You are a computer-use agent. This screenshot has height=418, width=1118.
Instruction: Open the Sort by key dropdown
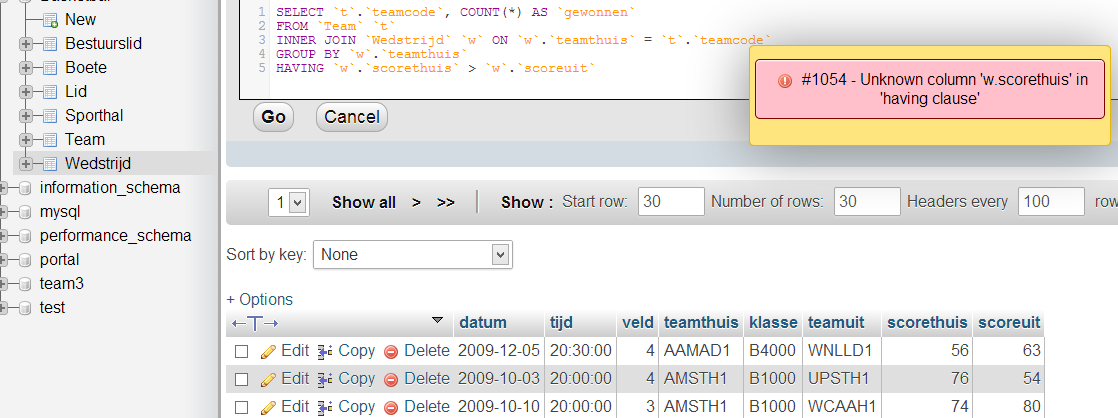[x=412, y=255]
